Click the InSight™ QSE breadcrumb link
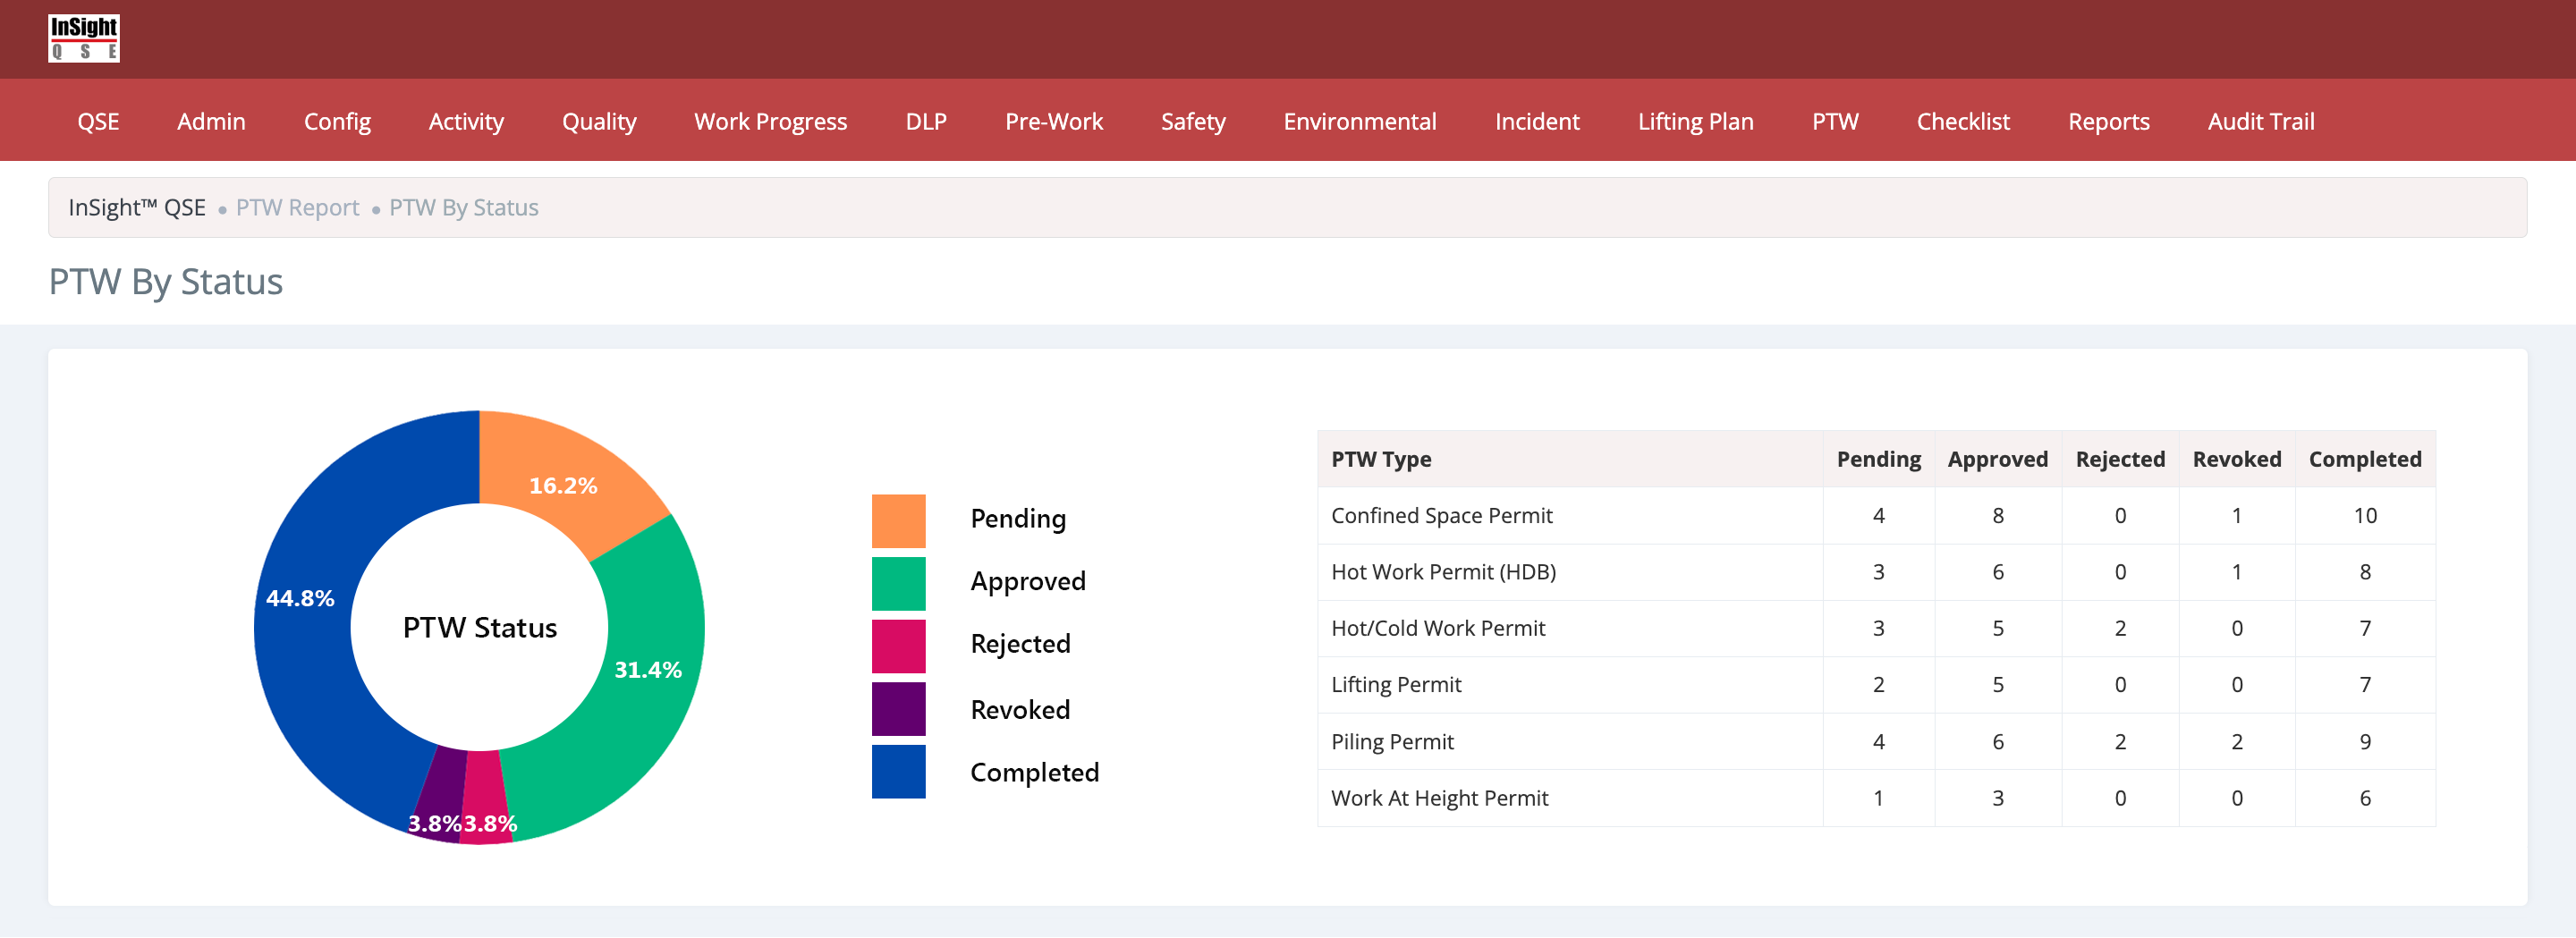Screen dimensions: 2576x938 click(x=137, y=208)
